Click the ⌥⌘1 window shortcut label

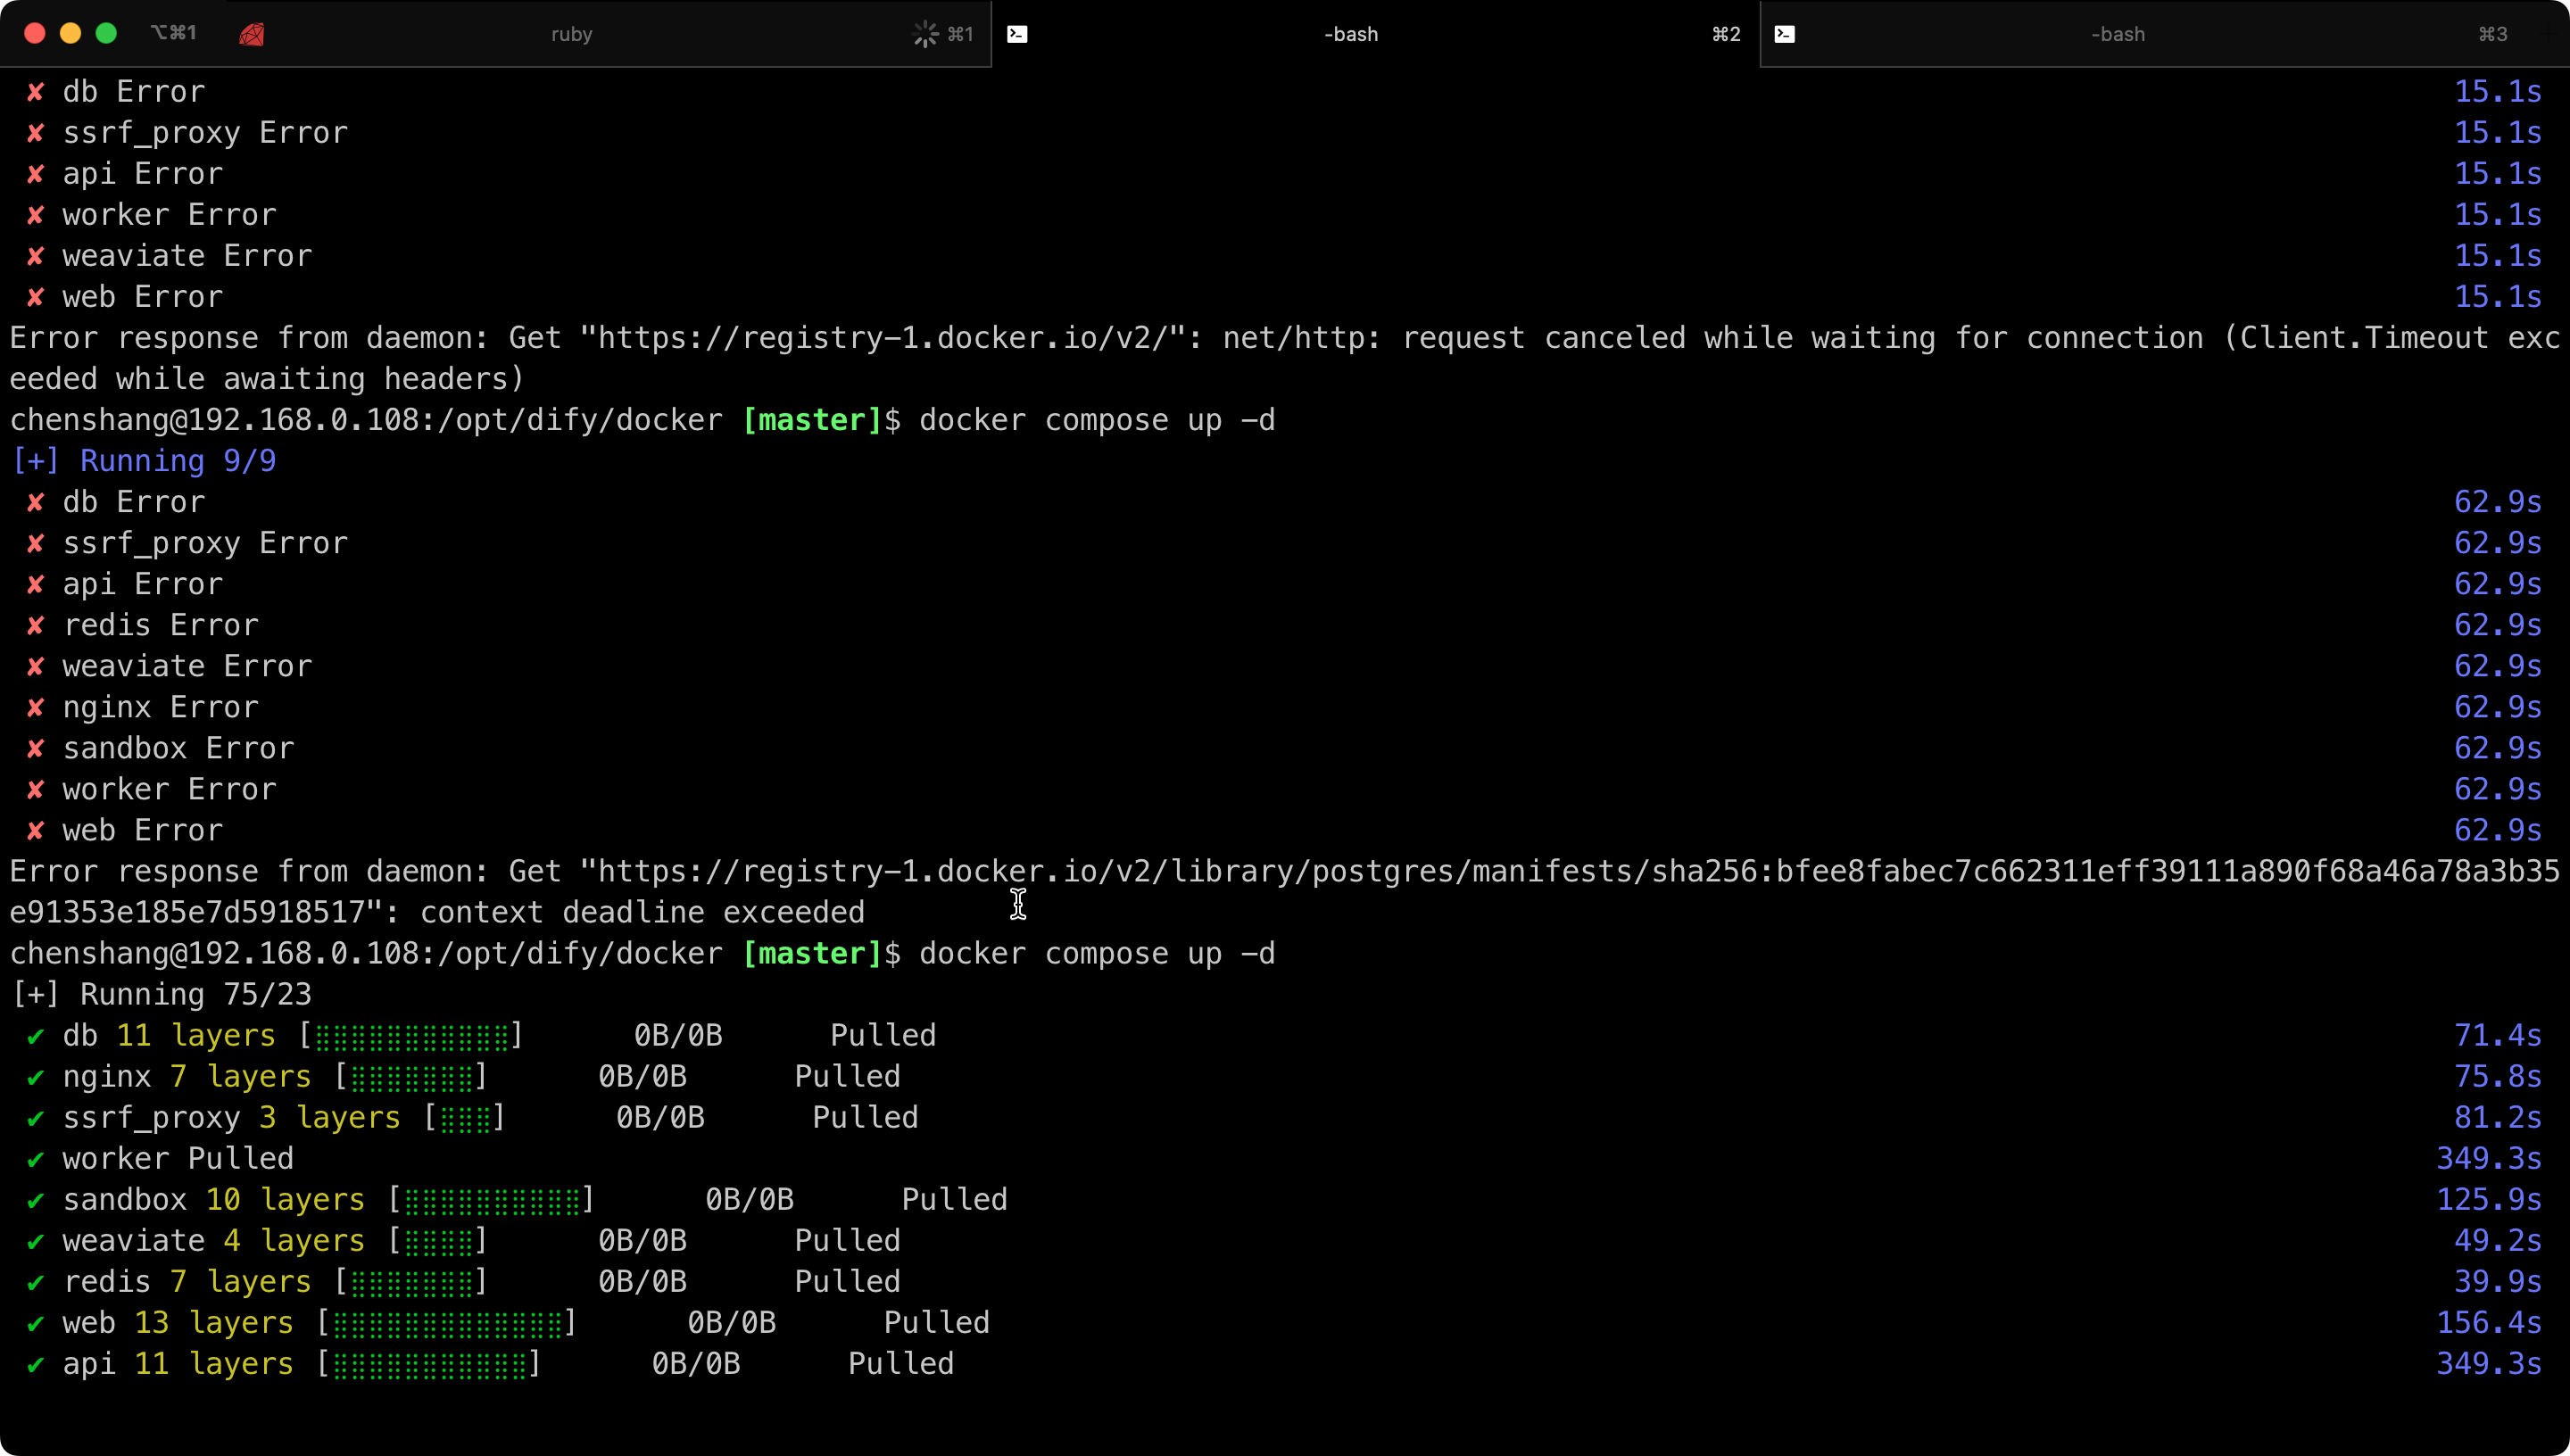click(x=174, y=33)
